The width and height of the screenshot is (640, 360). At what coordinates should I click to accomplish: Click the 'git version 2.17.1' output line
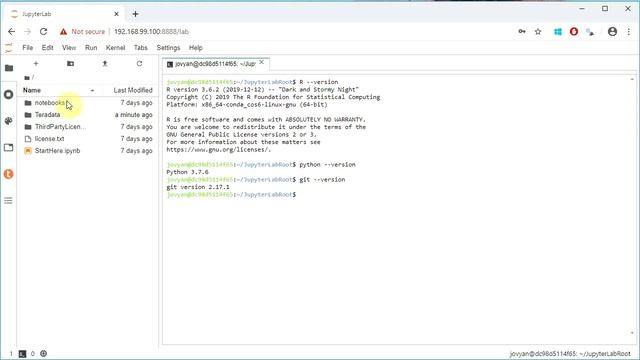[198, 187]
